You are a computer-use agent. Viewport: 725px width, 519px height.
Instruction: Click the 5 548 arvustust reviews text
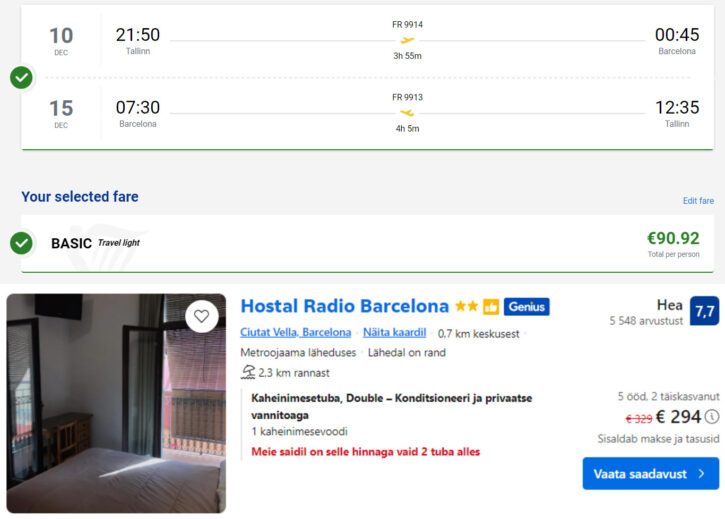click(646, 321)
